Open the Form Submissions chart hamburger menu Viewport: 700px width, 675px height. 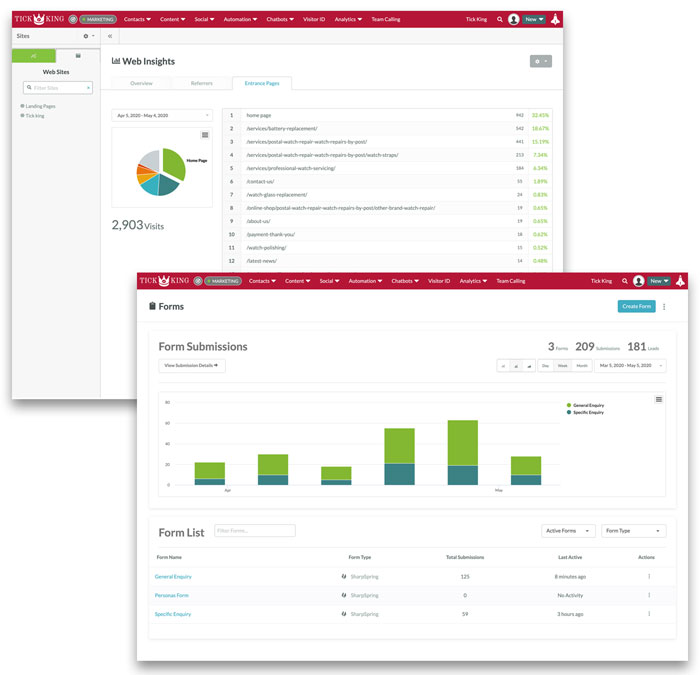point(658,400)
